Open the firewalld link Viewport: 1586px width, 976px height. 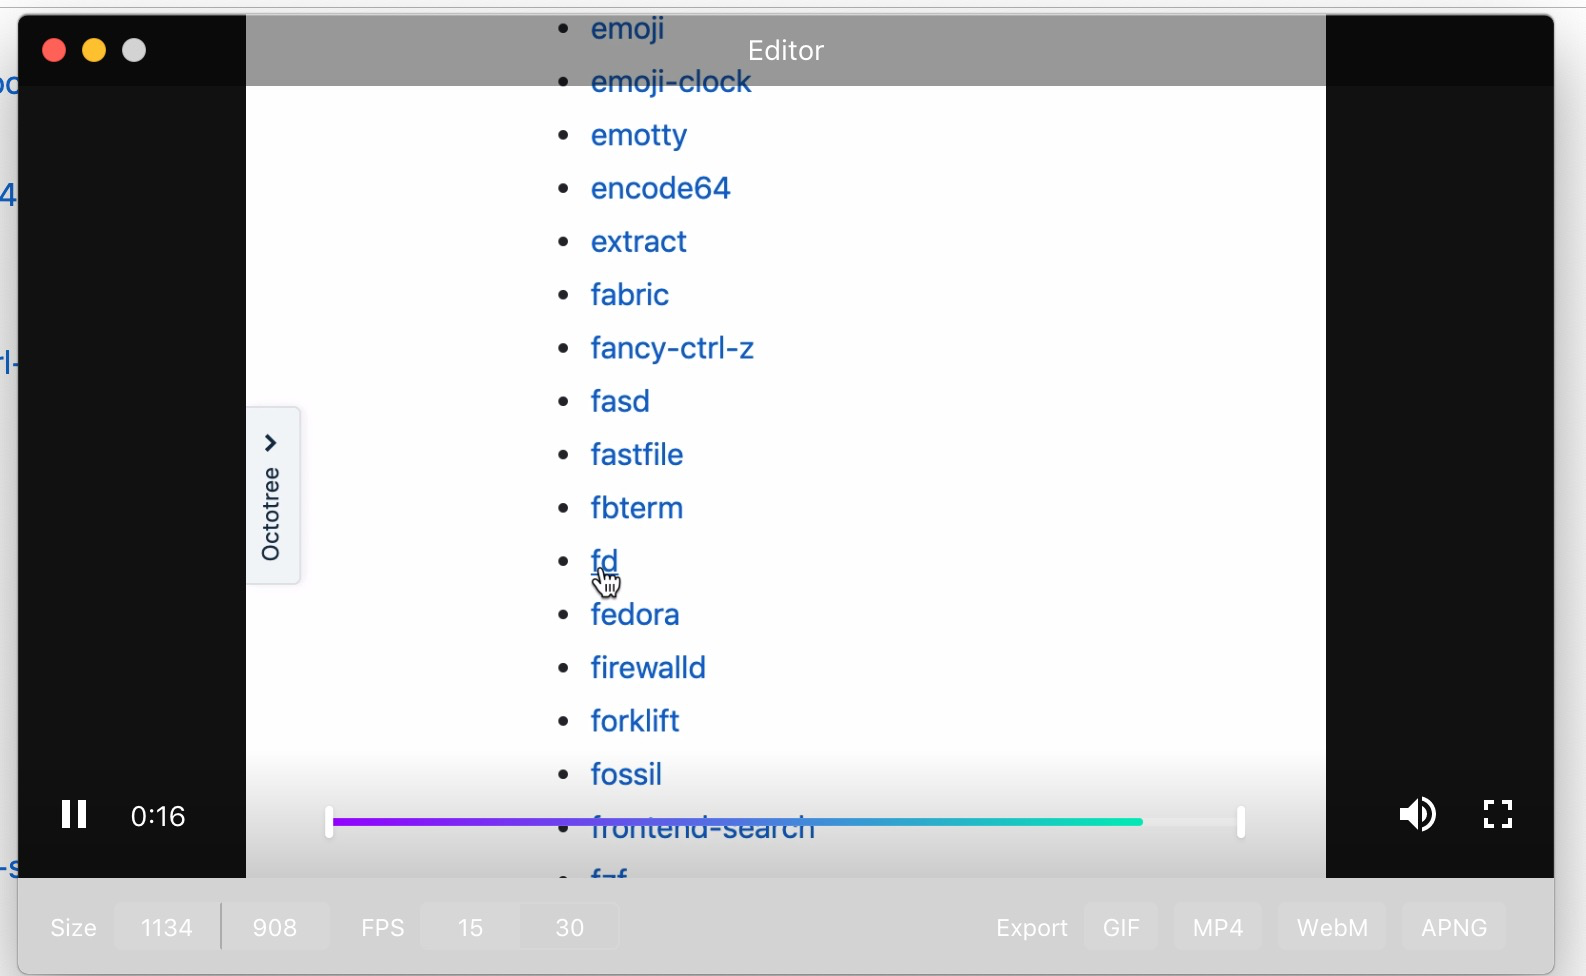tap(648, 667)
